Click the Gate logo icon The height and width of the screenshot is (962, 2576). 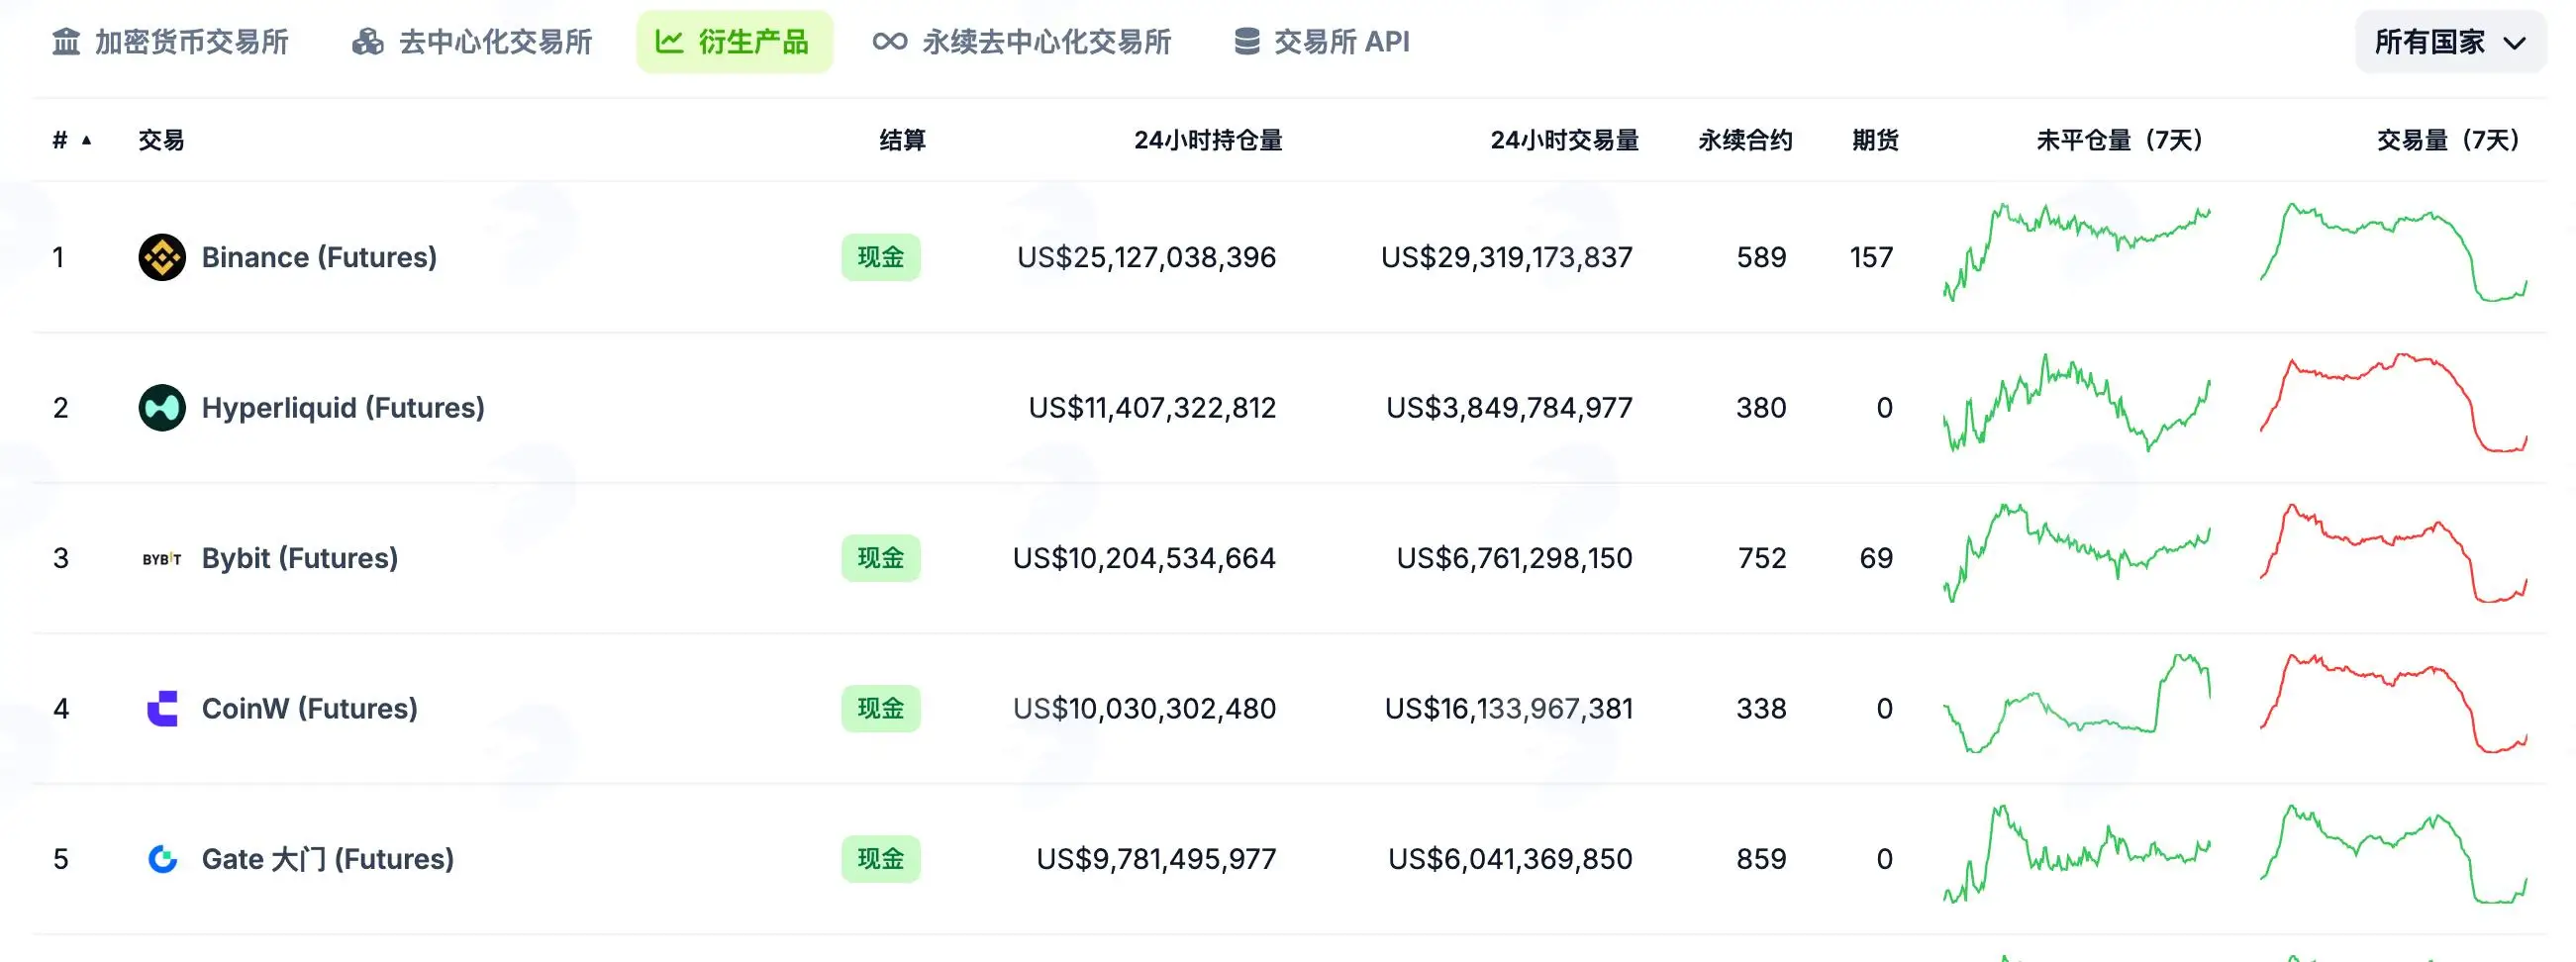(162, 859)
